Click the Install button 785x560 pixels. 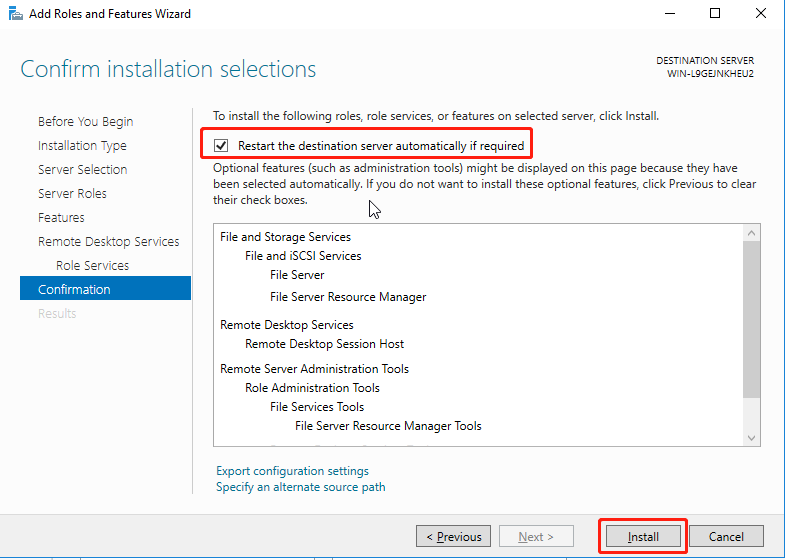[643, 537]
